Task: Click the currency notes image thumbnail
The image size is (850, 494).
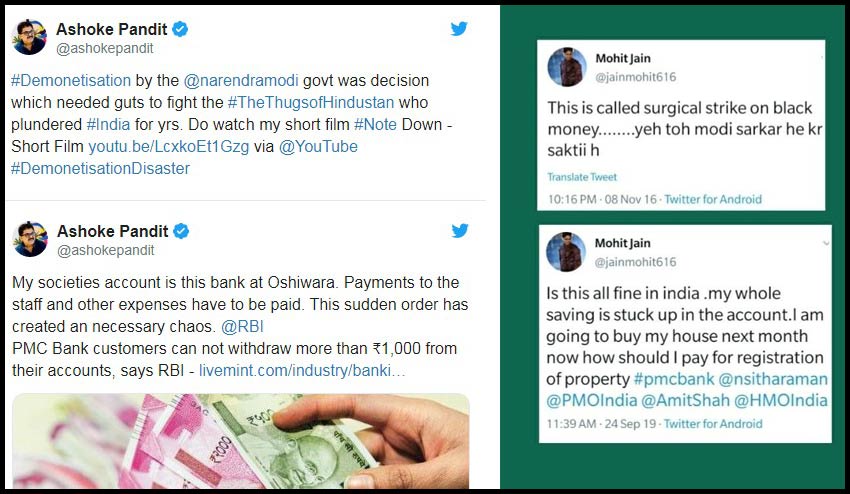Action: [x=241, y=441]
